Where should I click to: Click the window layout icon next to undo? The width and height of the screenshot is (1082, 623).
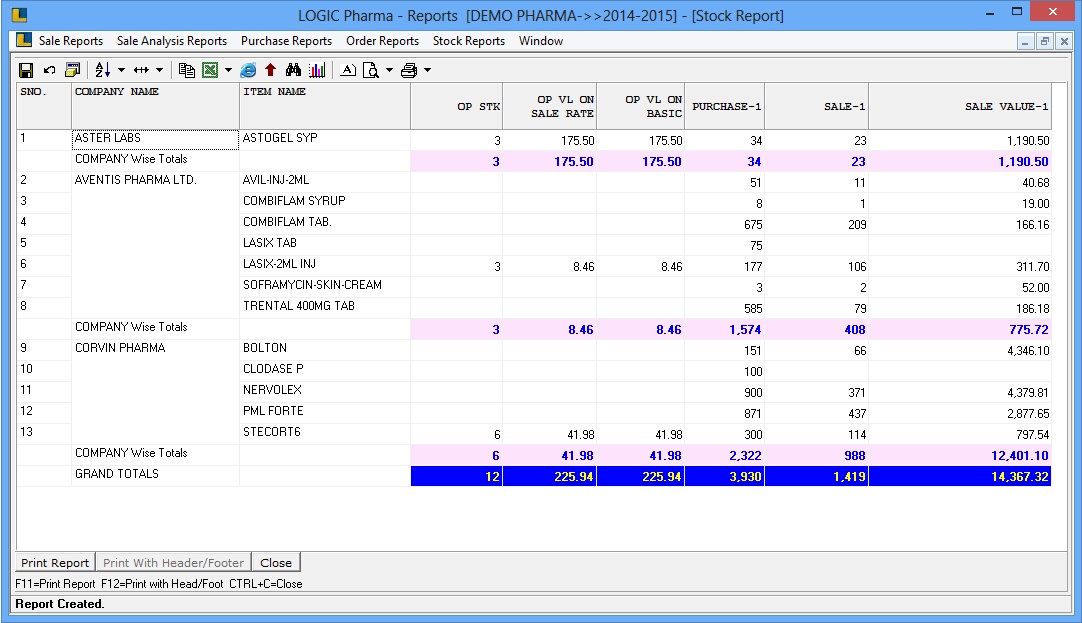[x=72, y=70]
